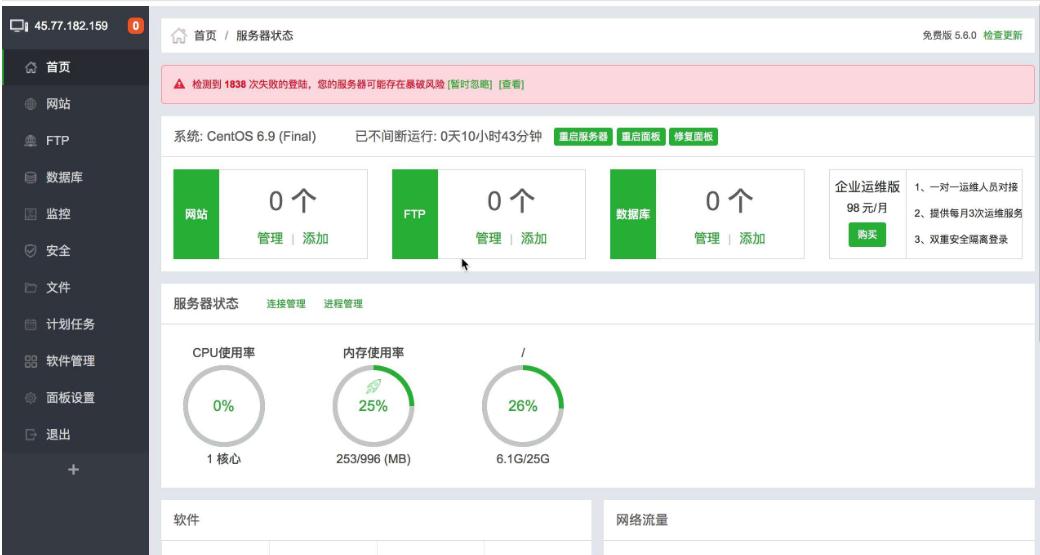Click 管理 under the 网站 card

click(270, 239)
